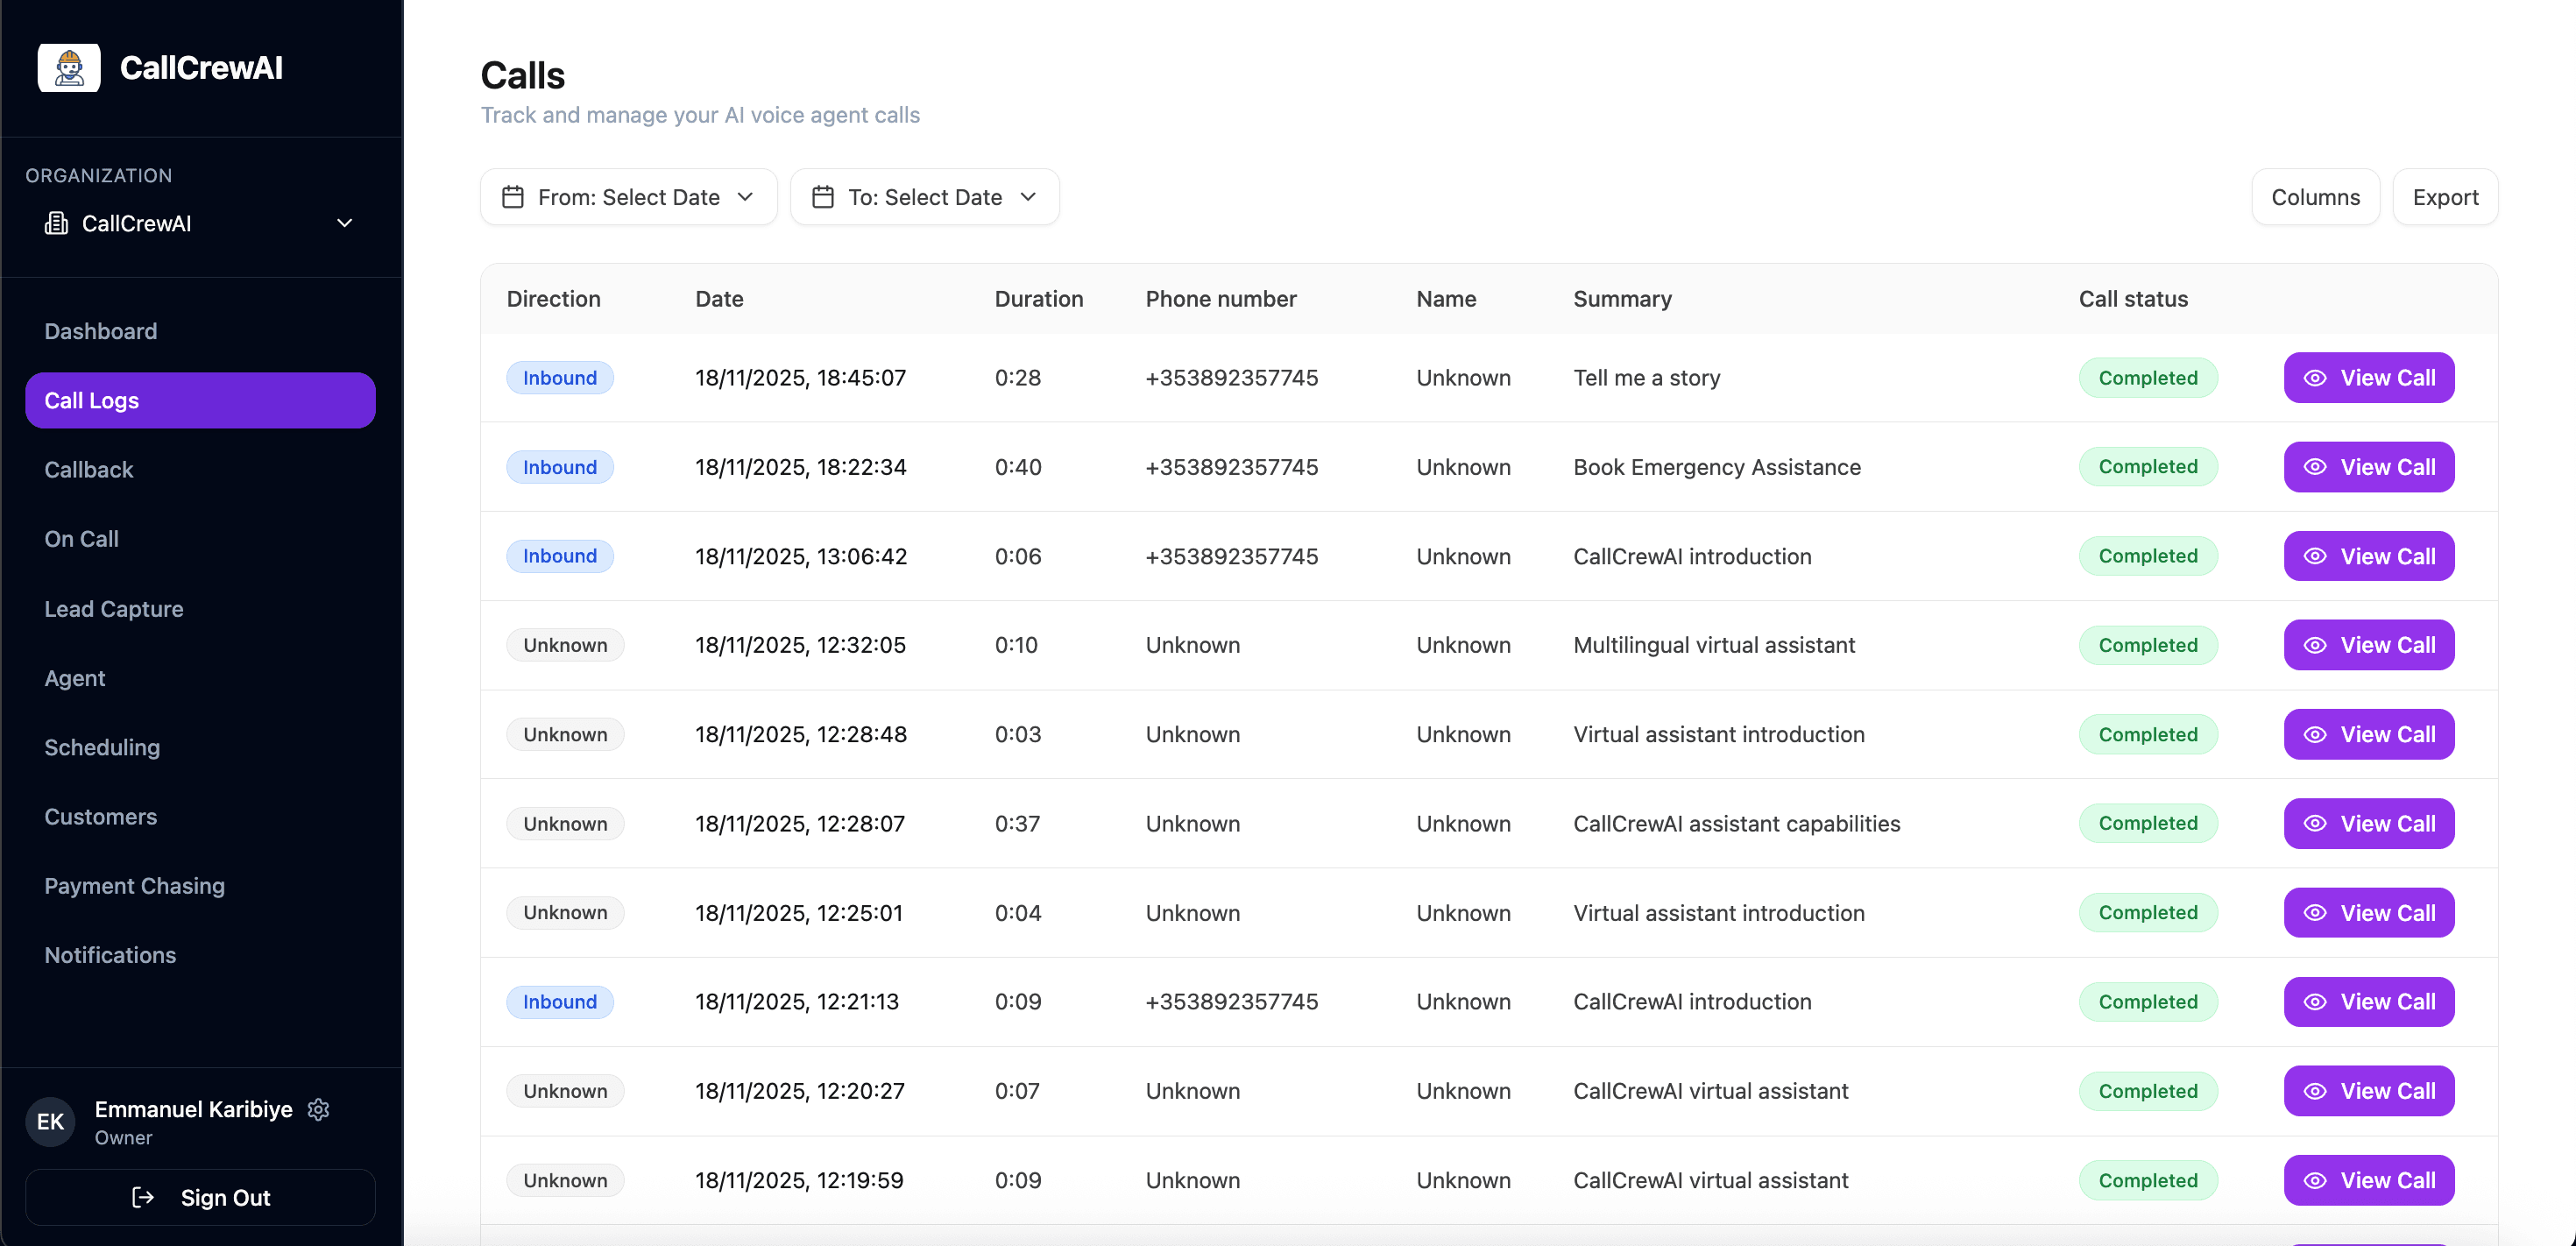Select the calendar icon in From date picker
The width and height of the screenshot is (2576, 1246).
pyautogui.click(x=514, y=196)
